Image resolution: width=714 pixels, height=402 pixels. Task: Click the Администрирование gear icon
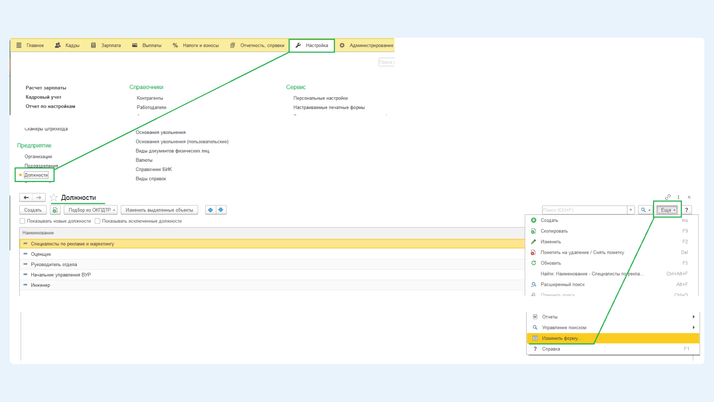point(342,45)
